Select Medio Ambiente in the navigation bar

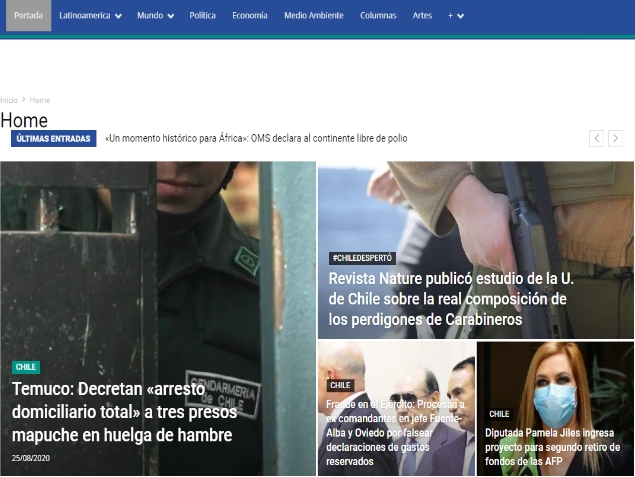coord(313,16)
